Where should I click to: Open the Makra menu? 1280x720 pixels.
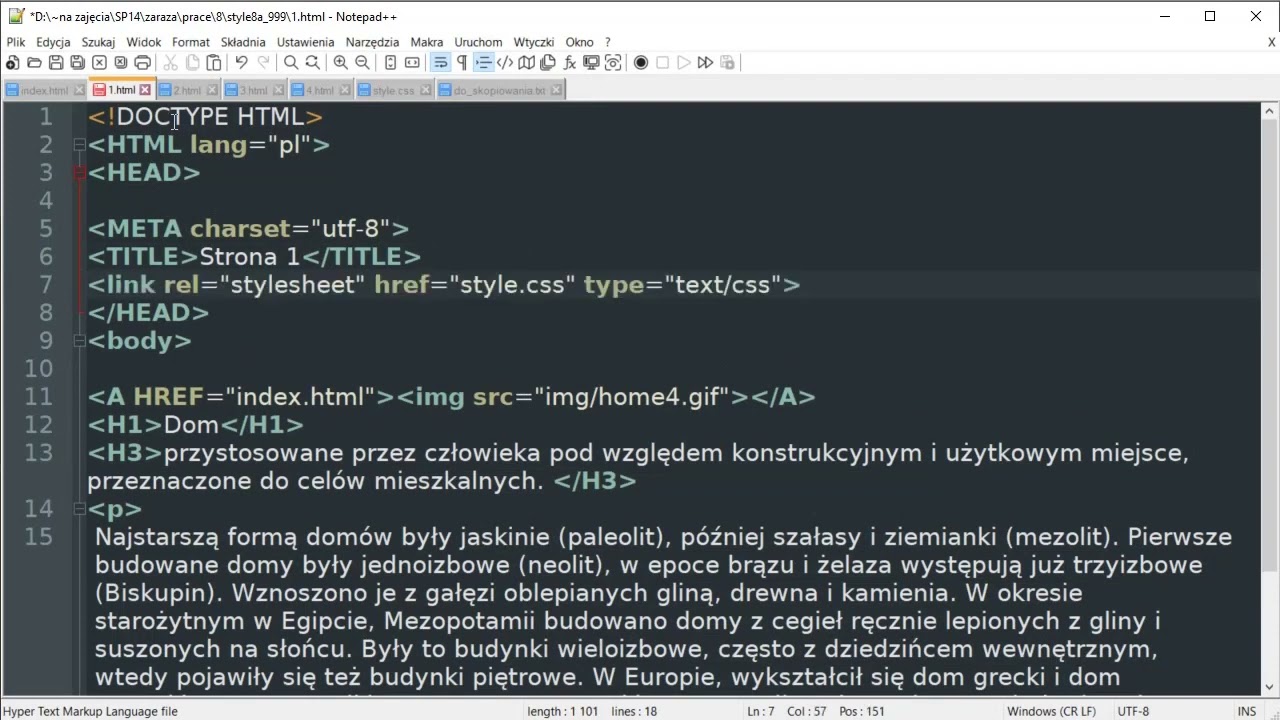pyautogui.click(x=427, y=42)
